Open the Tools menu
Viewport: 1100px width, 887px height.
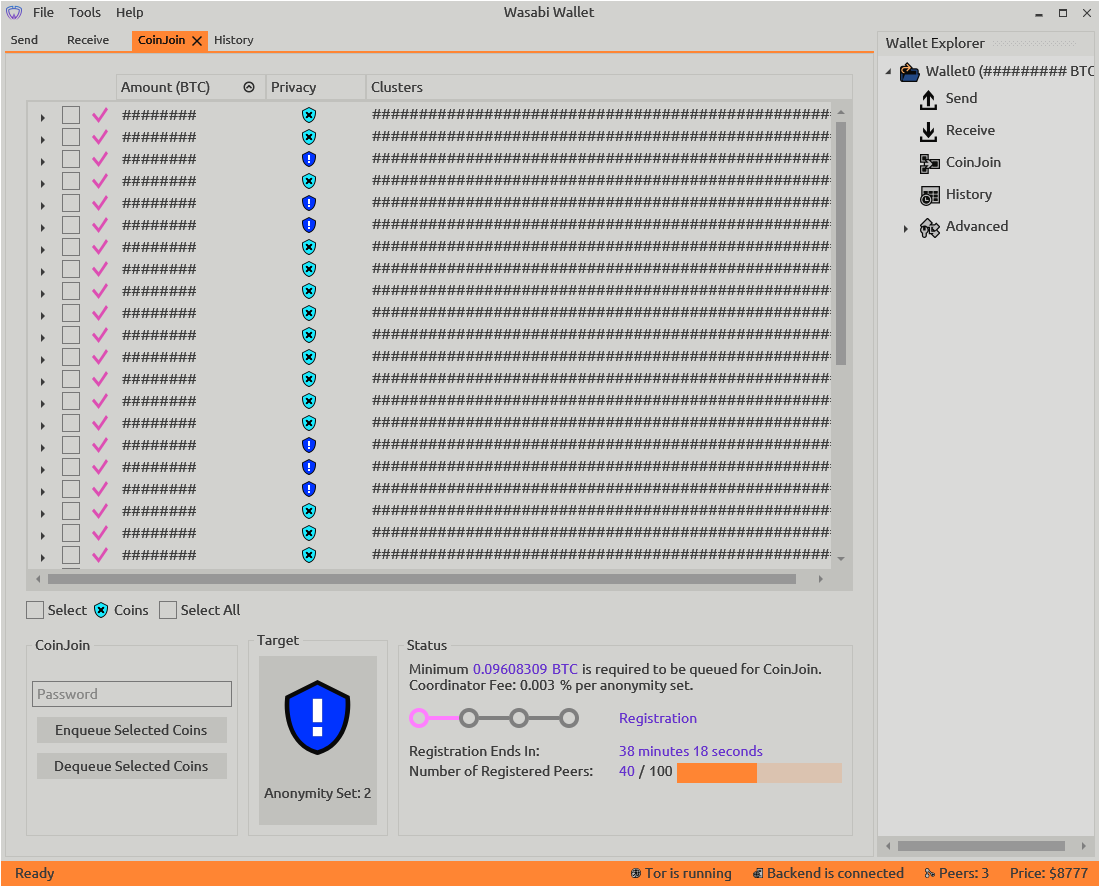click(84, 13)
